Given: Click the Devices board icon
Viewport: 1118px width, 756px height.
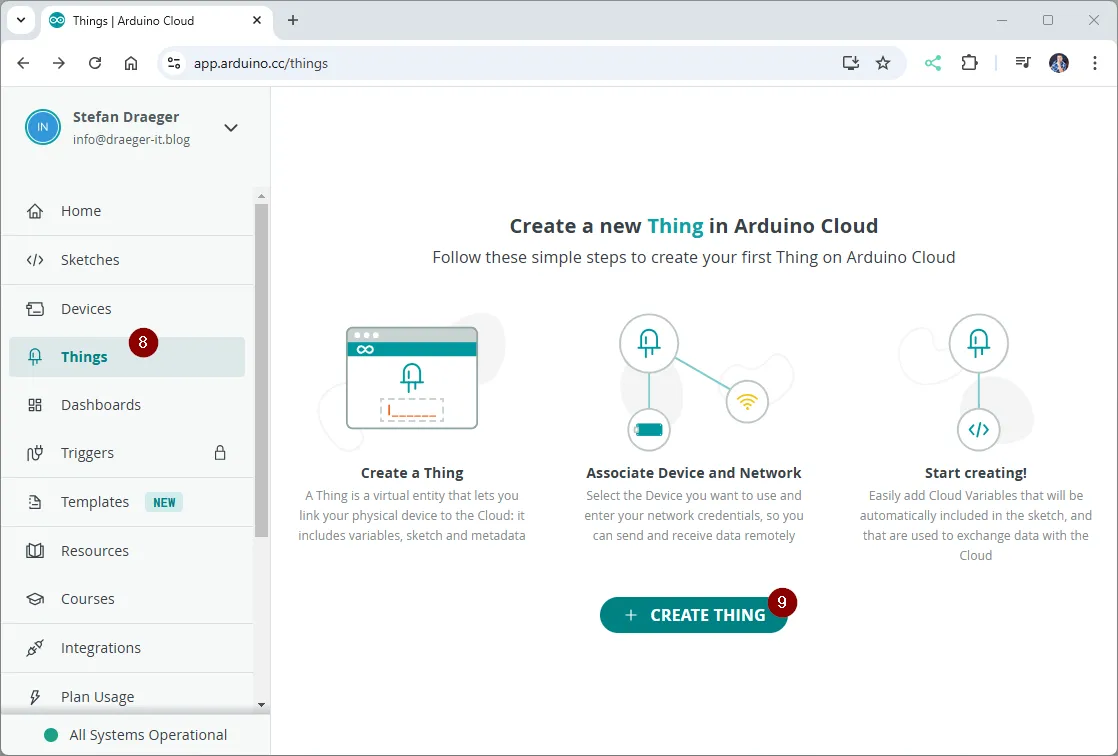Looking at the screenshot, I should point(35,309).
